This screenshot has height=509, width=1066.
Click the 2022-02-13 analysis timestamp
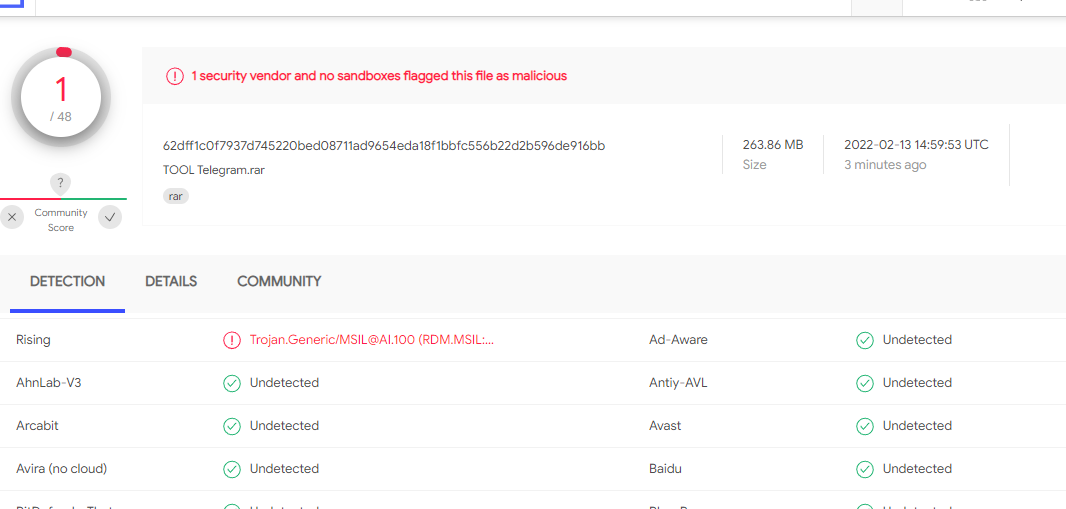pos(916,145)
